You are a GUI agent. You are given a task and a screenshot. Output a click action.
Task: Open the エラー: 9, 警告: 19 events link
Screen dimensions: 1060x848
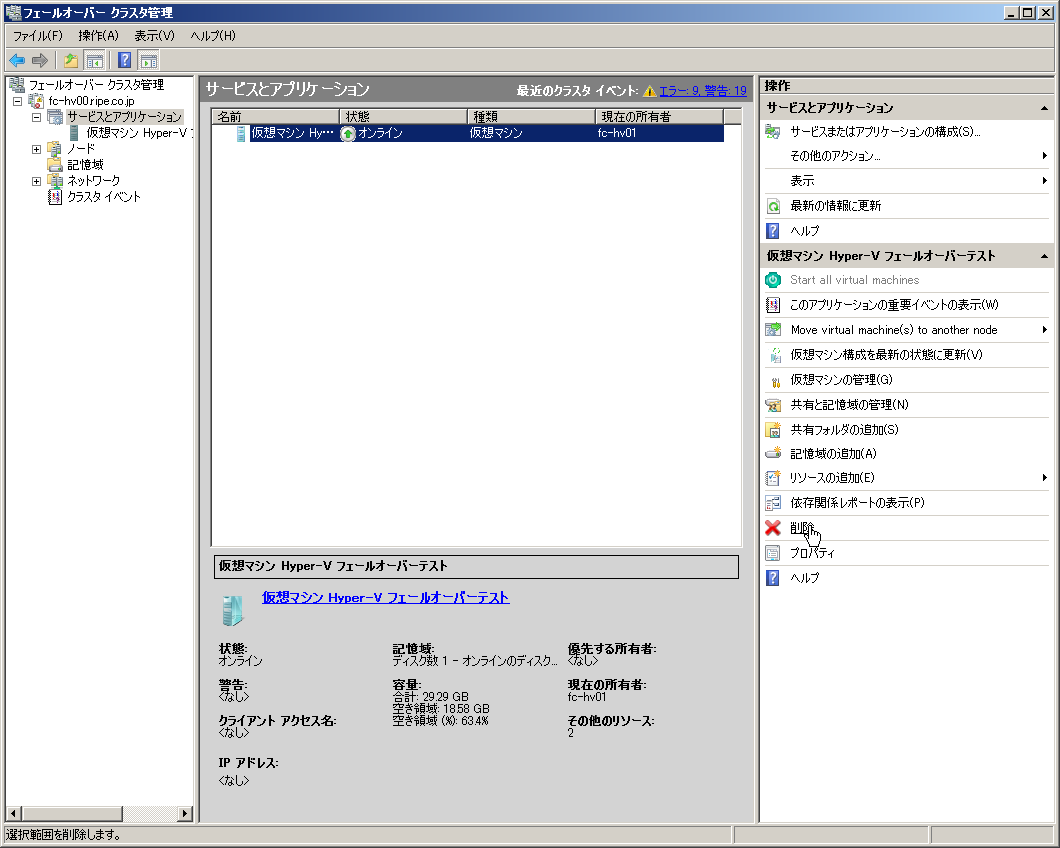(x=703, y=91)
